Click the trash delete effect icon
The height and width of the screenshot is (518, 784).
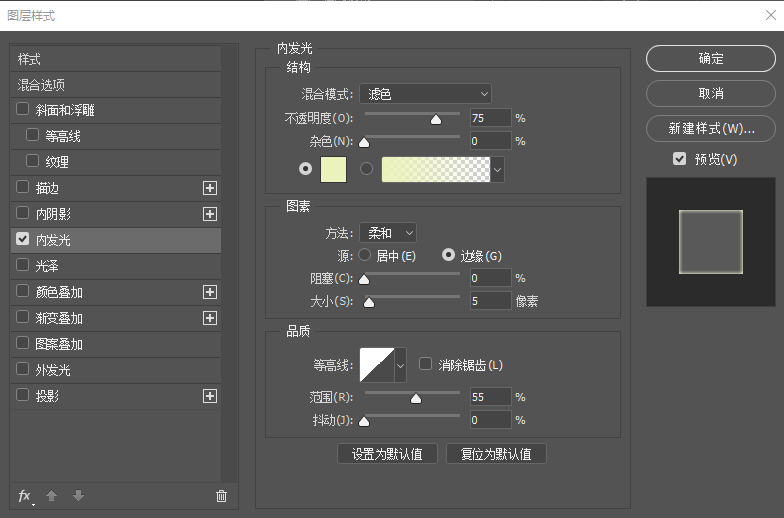point(221,496)
